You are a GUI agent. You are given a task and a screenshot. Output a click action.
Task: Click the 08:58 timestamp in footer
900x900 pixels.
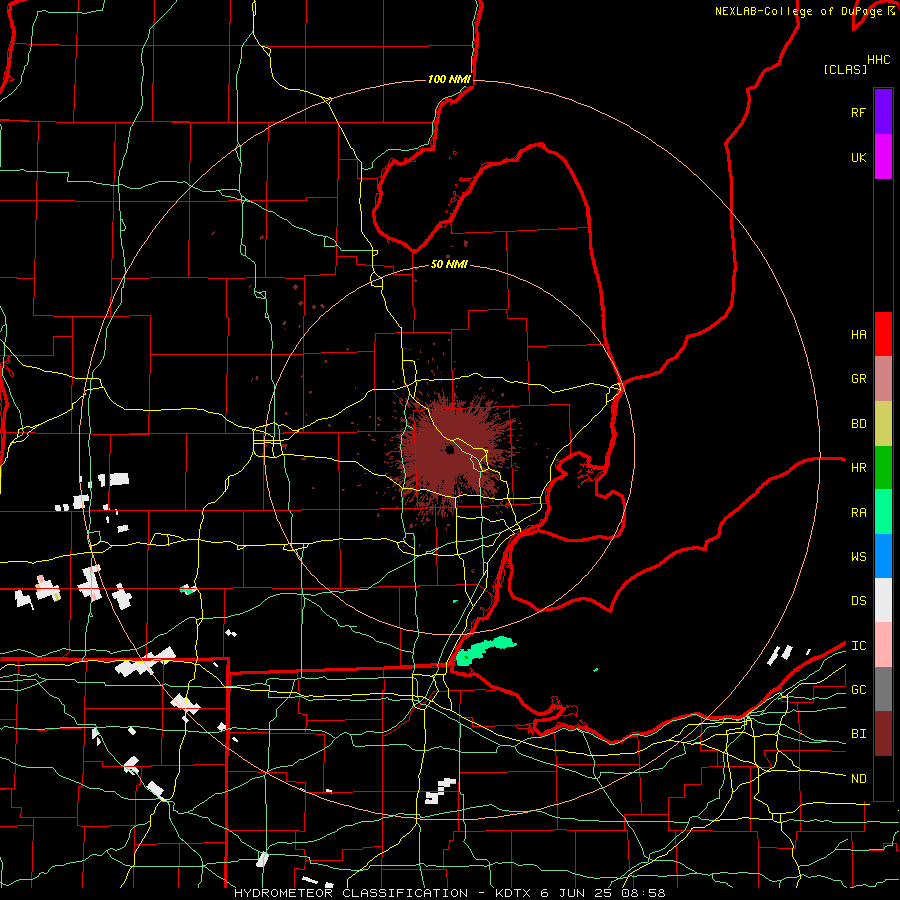click(643, 893)
